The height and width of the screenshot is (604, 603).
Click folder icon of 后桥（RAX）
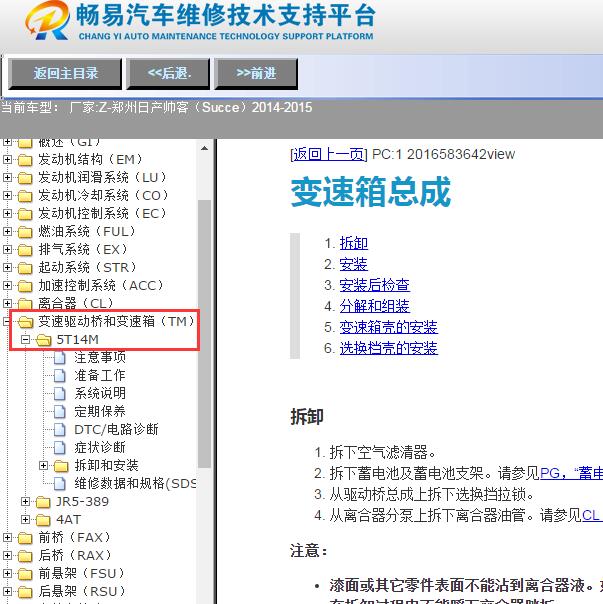[25, 555]
